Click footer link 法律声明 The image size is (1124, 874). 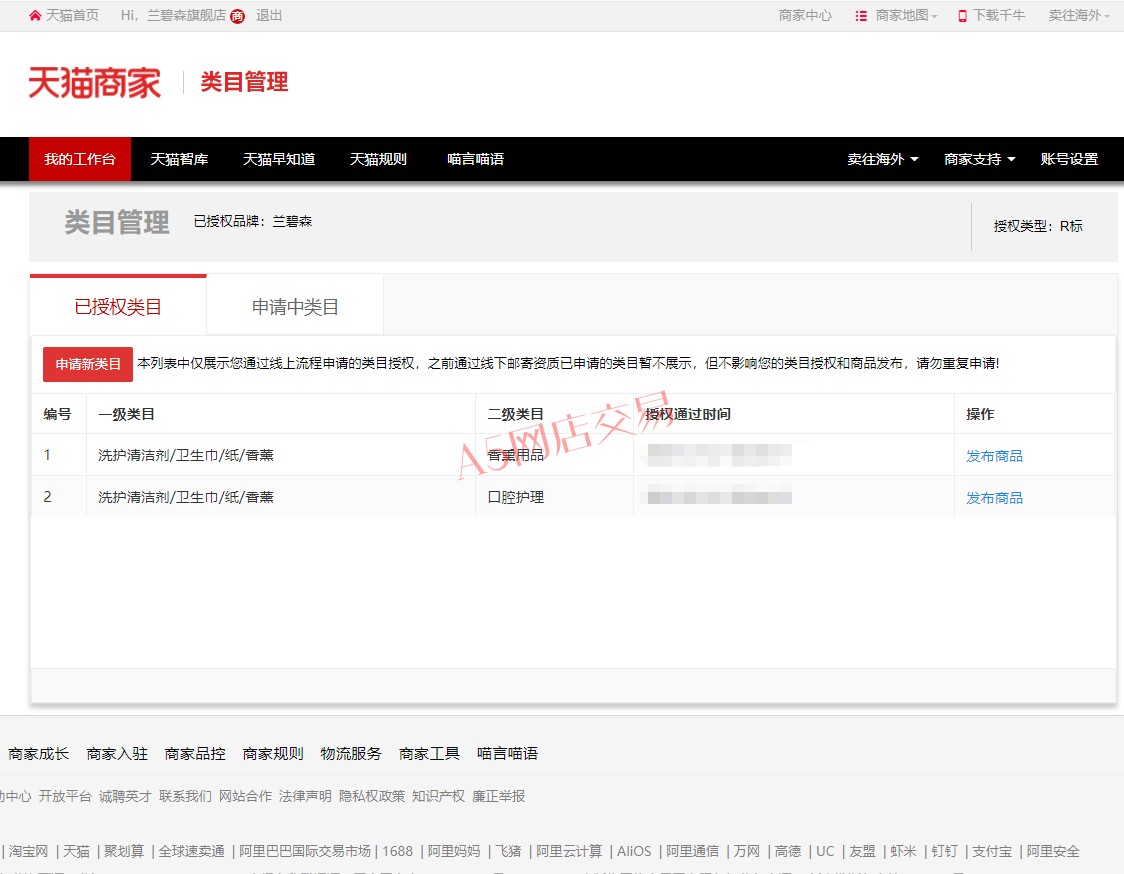(x=305, y=796)
